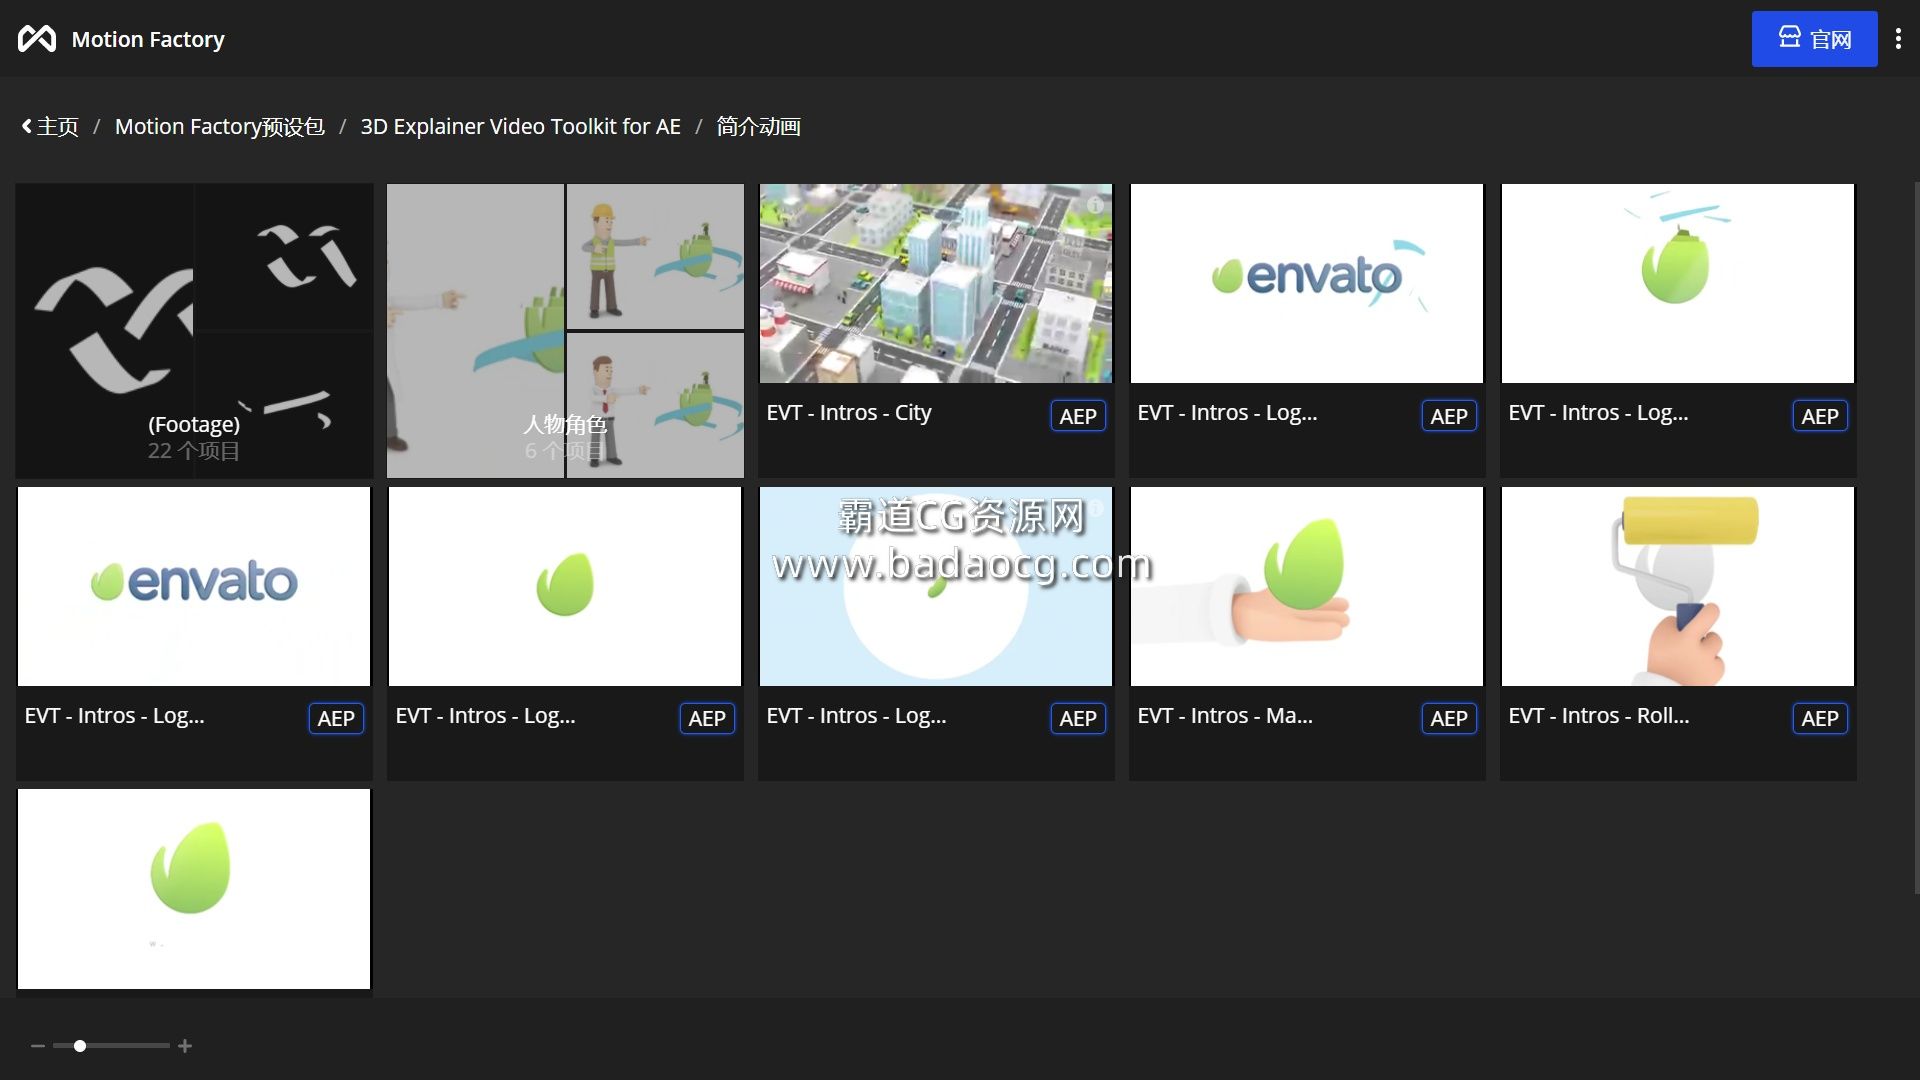1920x1080 pixels.
Task: Select the light blue circle background thumbnail
Action: coord(935,586)
